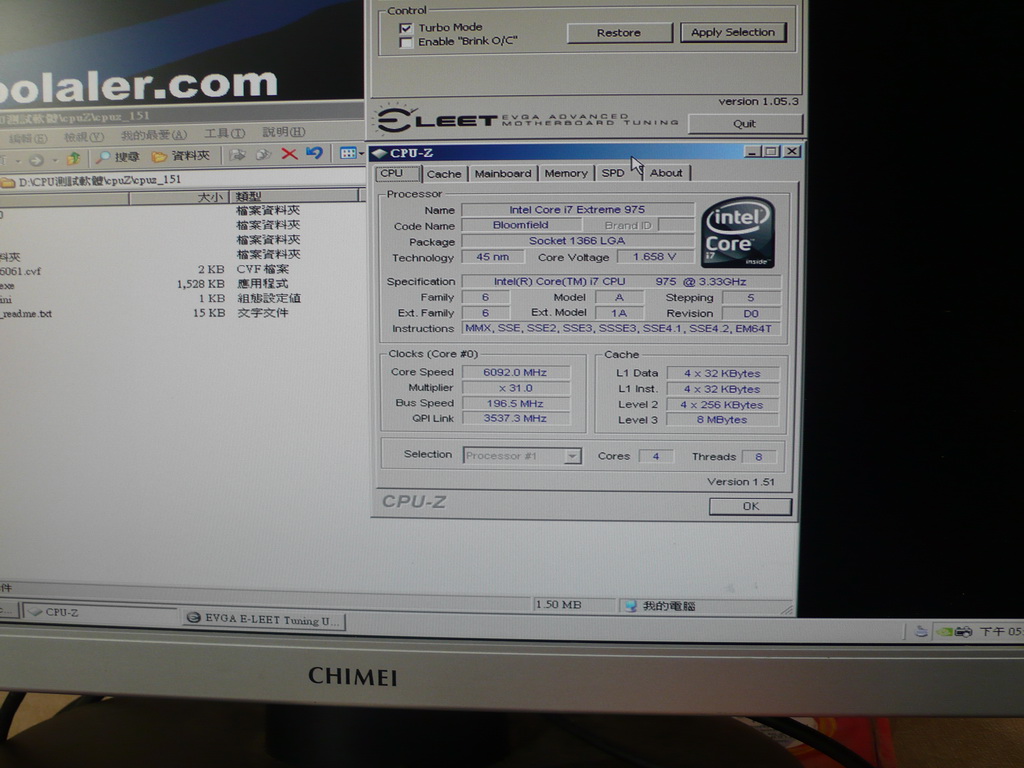Click the Socket 1366 LGA package value
1024x768 pixels.
tap(577, 240)
